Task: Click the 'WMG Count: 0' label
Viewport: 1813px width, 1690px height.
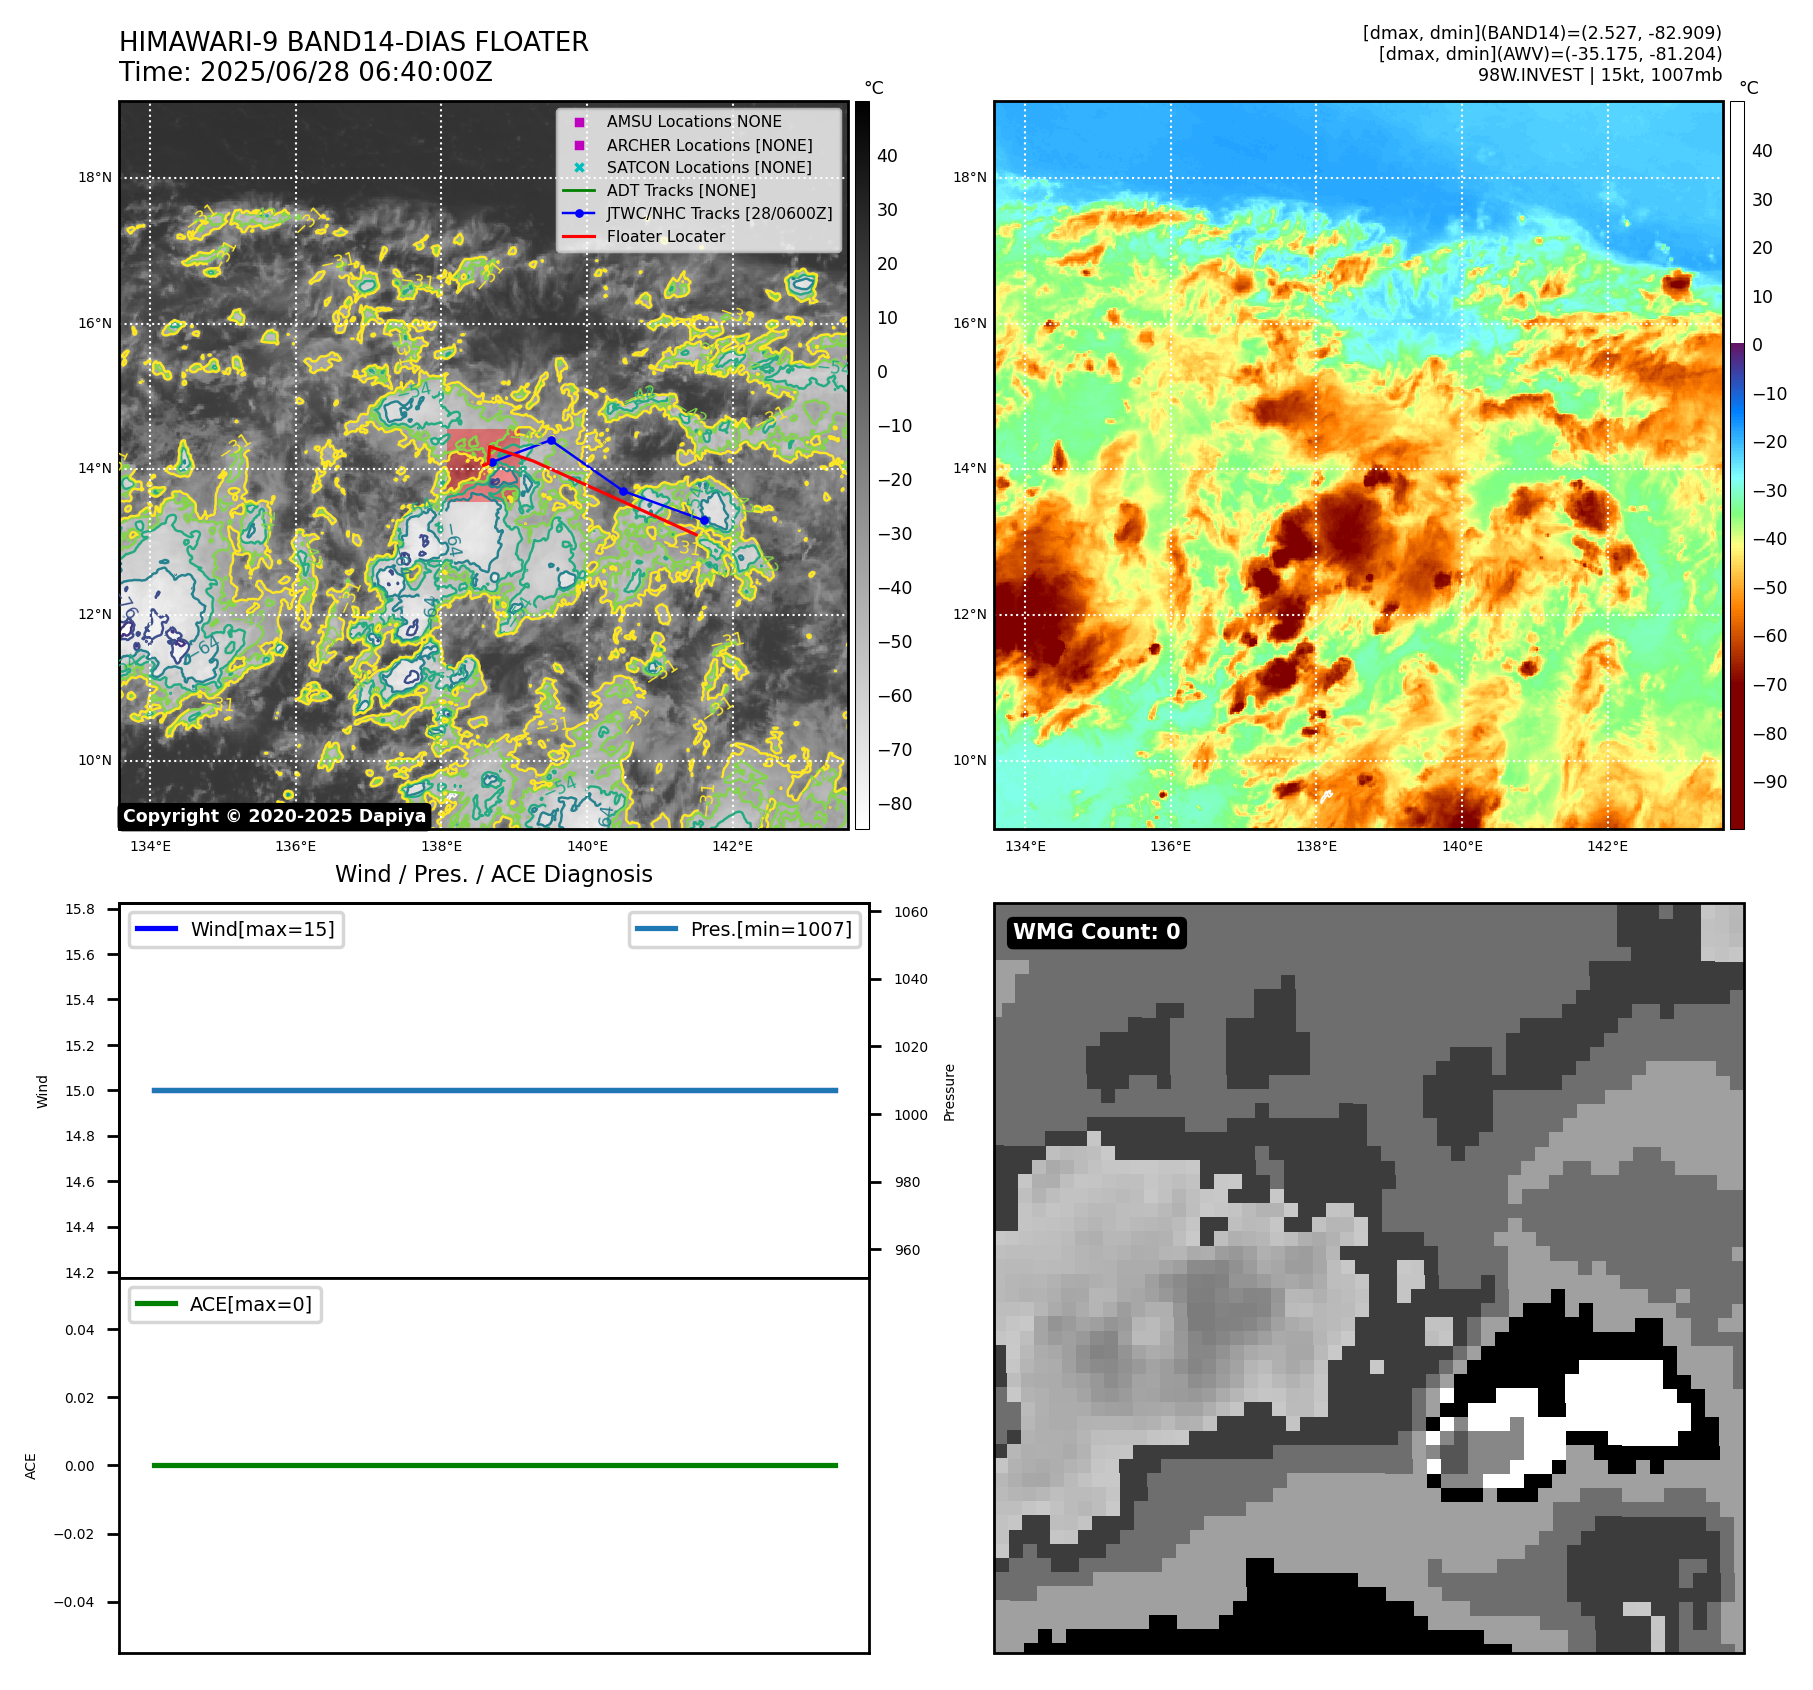Action: [1097, 932]
